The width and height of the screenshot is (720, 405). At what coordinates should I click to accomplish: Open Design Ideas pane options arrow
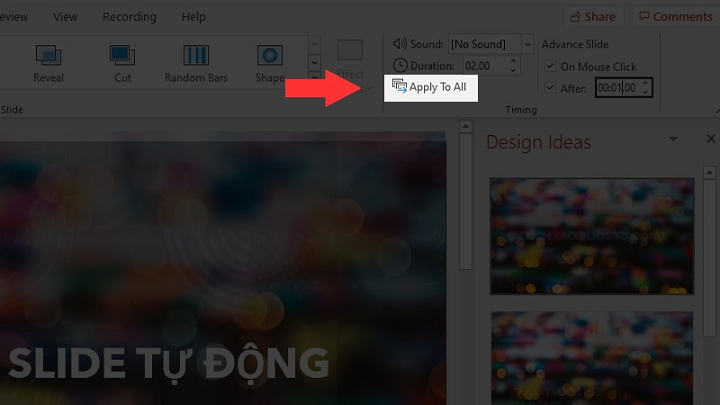click(674, 139)
